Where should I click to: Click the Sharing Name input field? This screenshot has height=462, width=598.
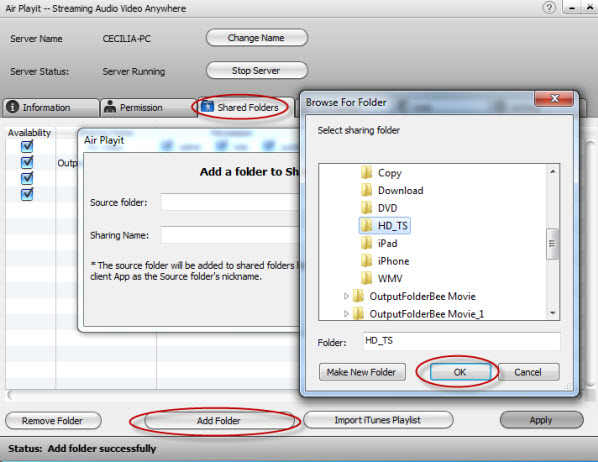pyautogui.click(x=230, y=235)
